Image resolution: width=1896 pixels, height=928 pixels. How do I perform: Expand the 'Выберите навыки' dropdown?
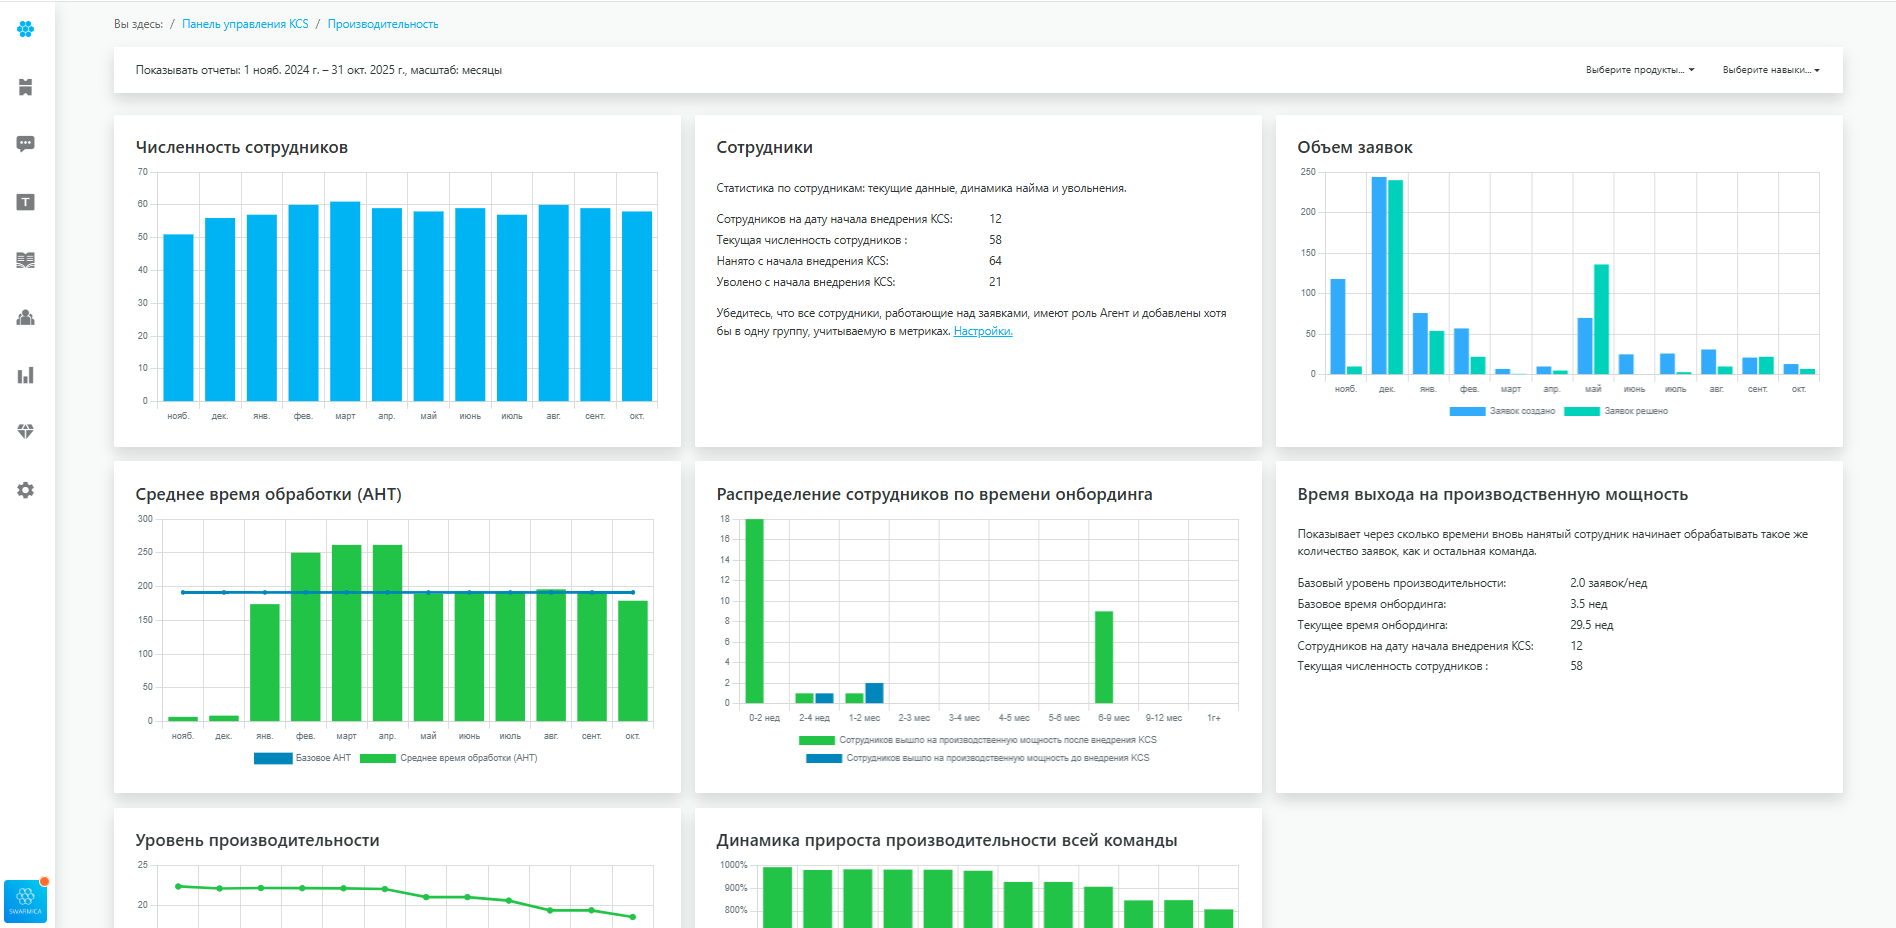[x=1770, y=70]
